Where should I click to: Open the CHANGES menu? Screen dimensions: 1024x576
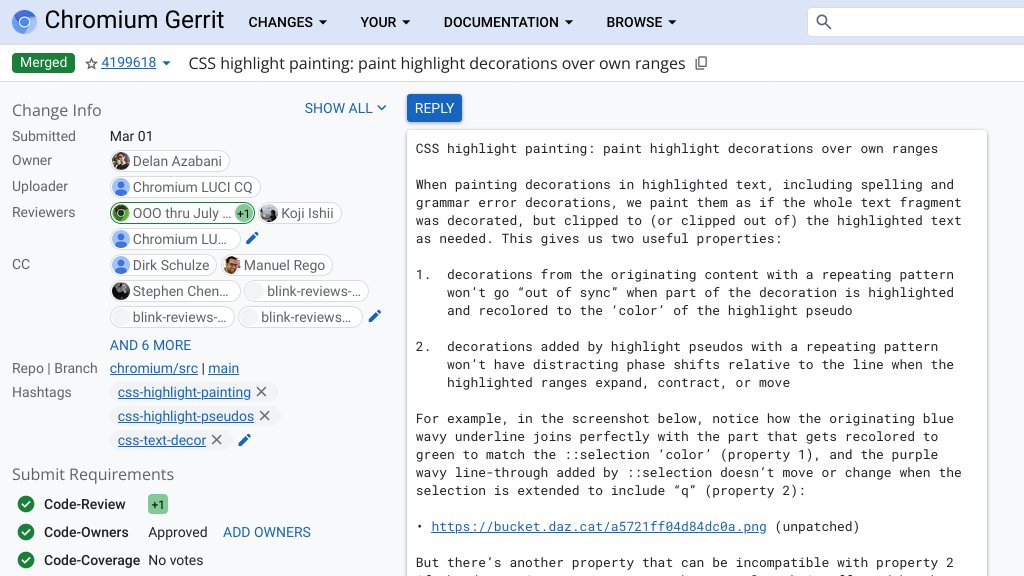(x=287, y=22)
